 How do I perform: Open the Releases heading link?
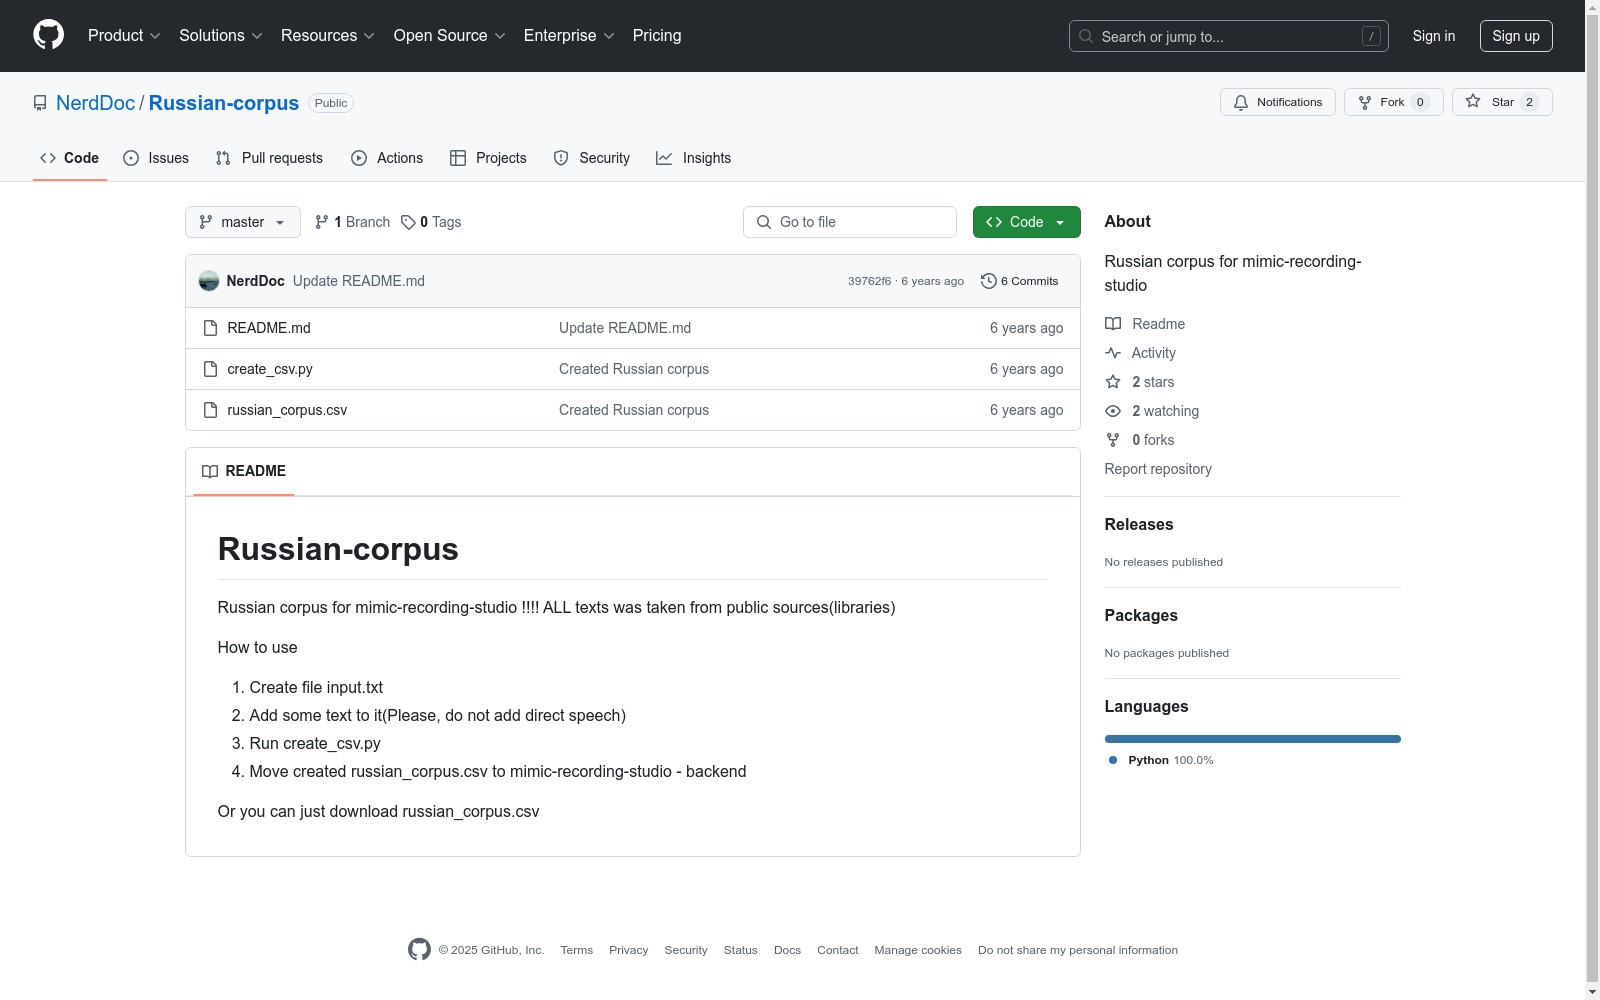1139,524
